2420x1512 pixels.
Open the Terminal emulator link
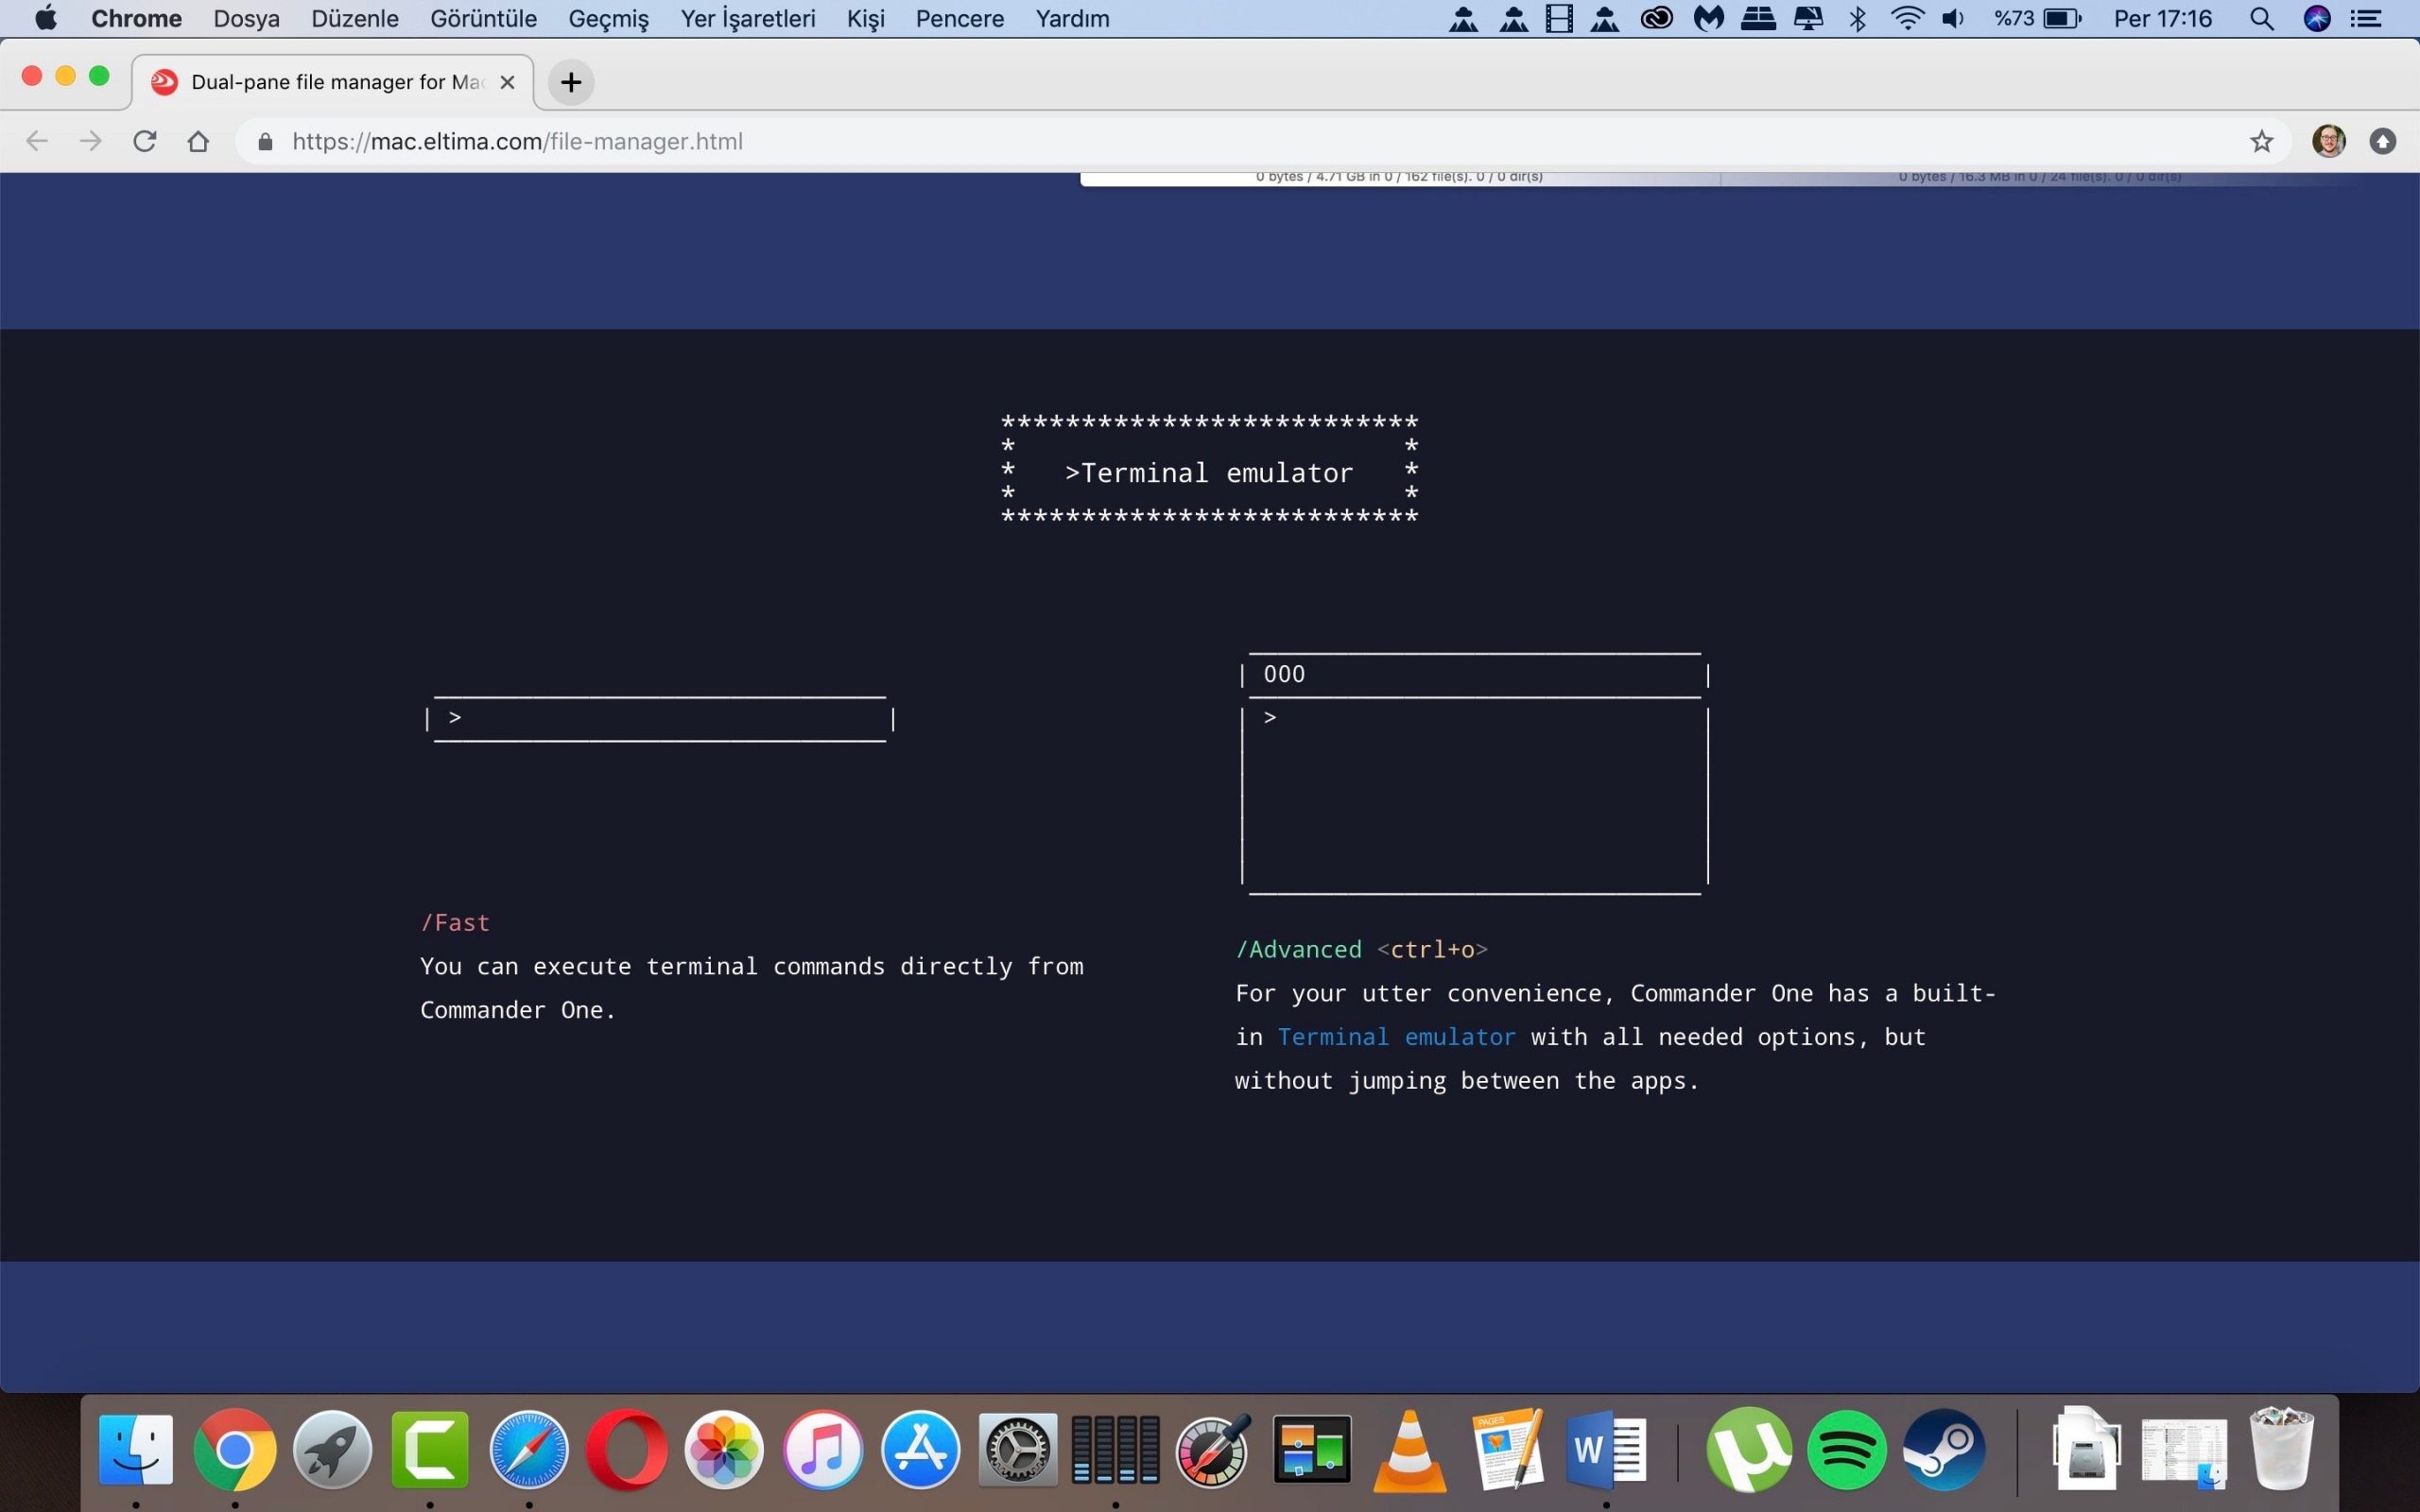1396,1037
